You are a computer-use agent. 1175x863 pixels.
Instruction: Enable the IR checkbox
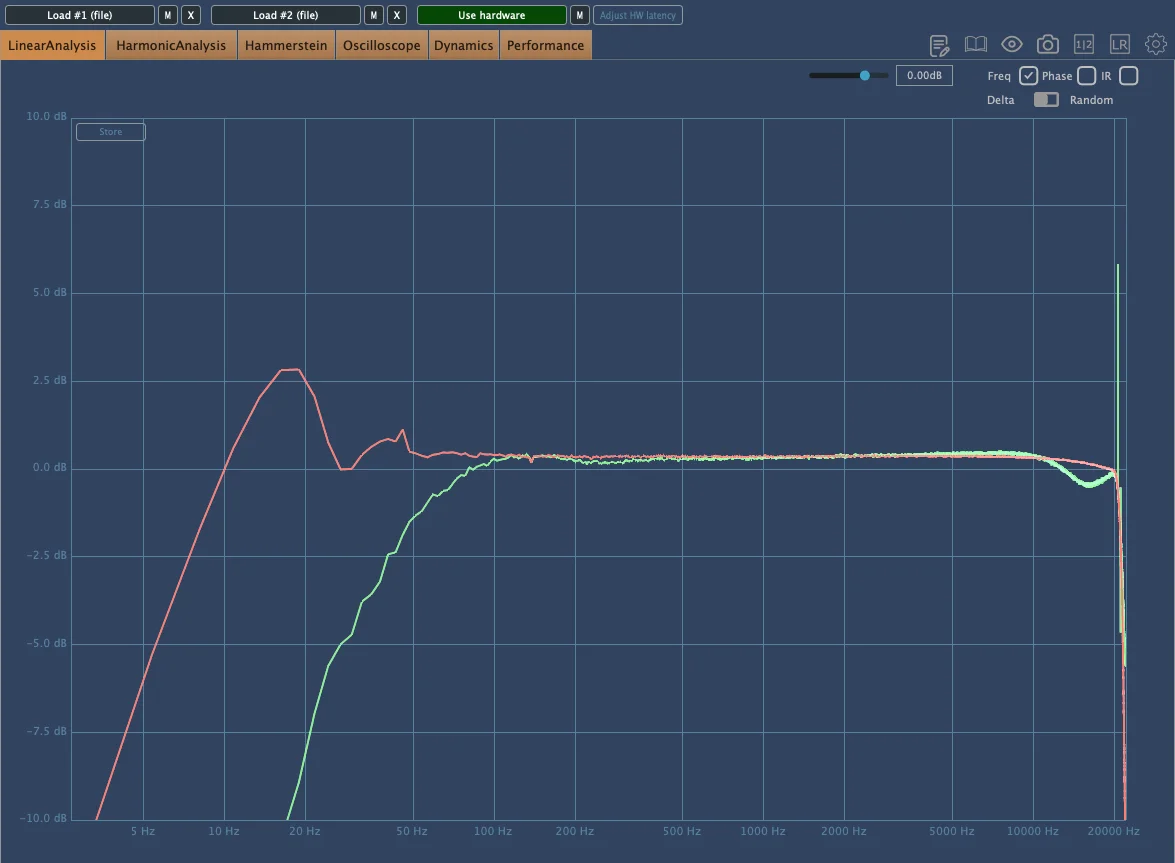pyautogui.click(x=1129, y=76)
